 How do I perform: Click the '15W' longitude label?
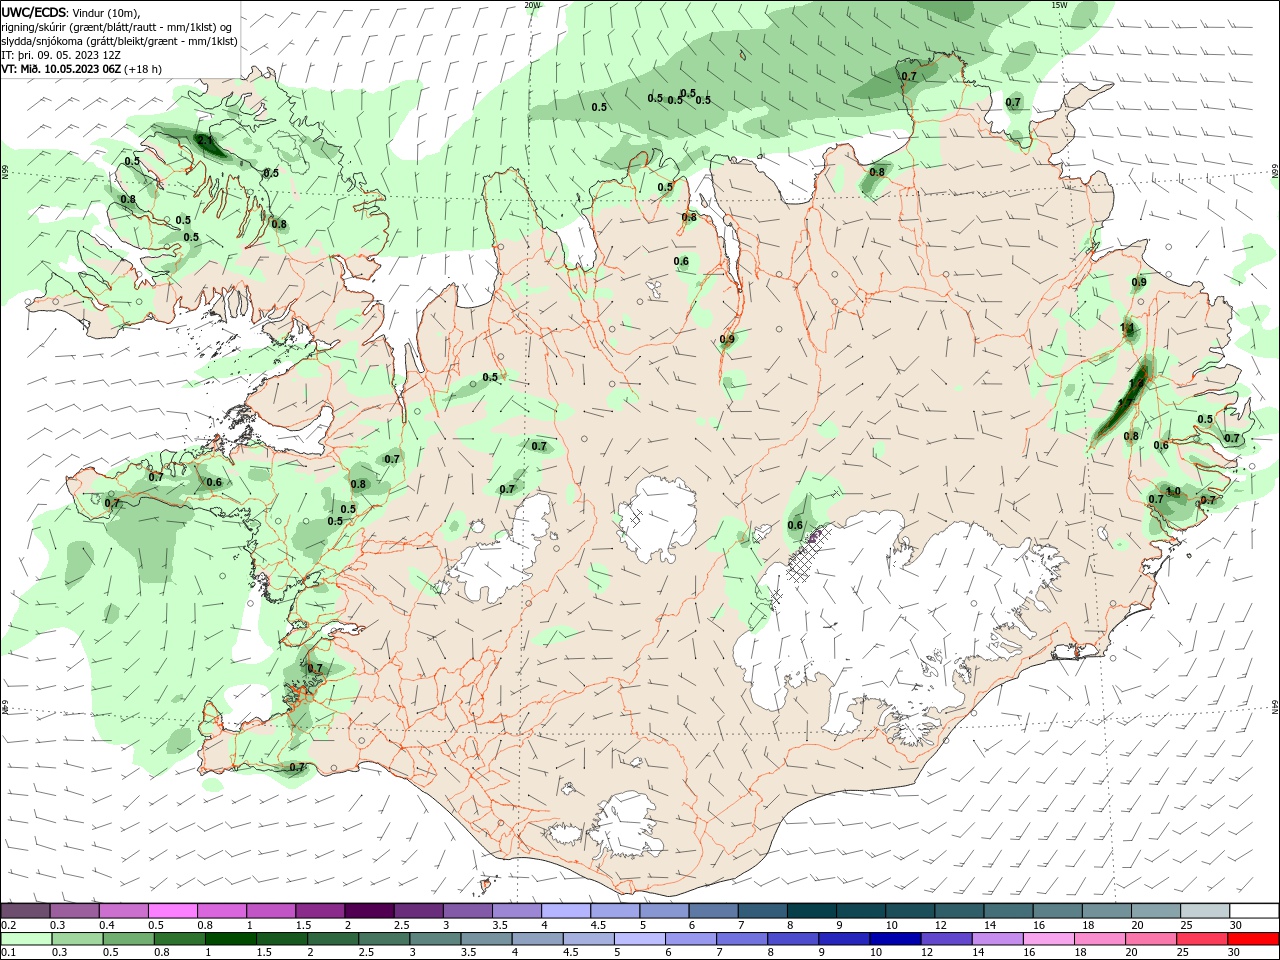1059,5
